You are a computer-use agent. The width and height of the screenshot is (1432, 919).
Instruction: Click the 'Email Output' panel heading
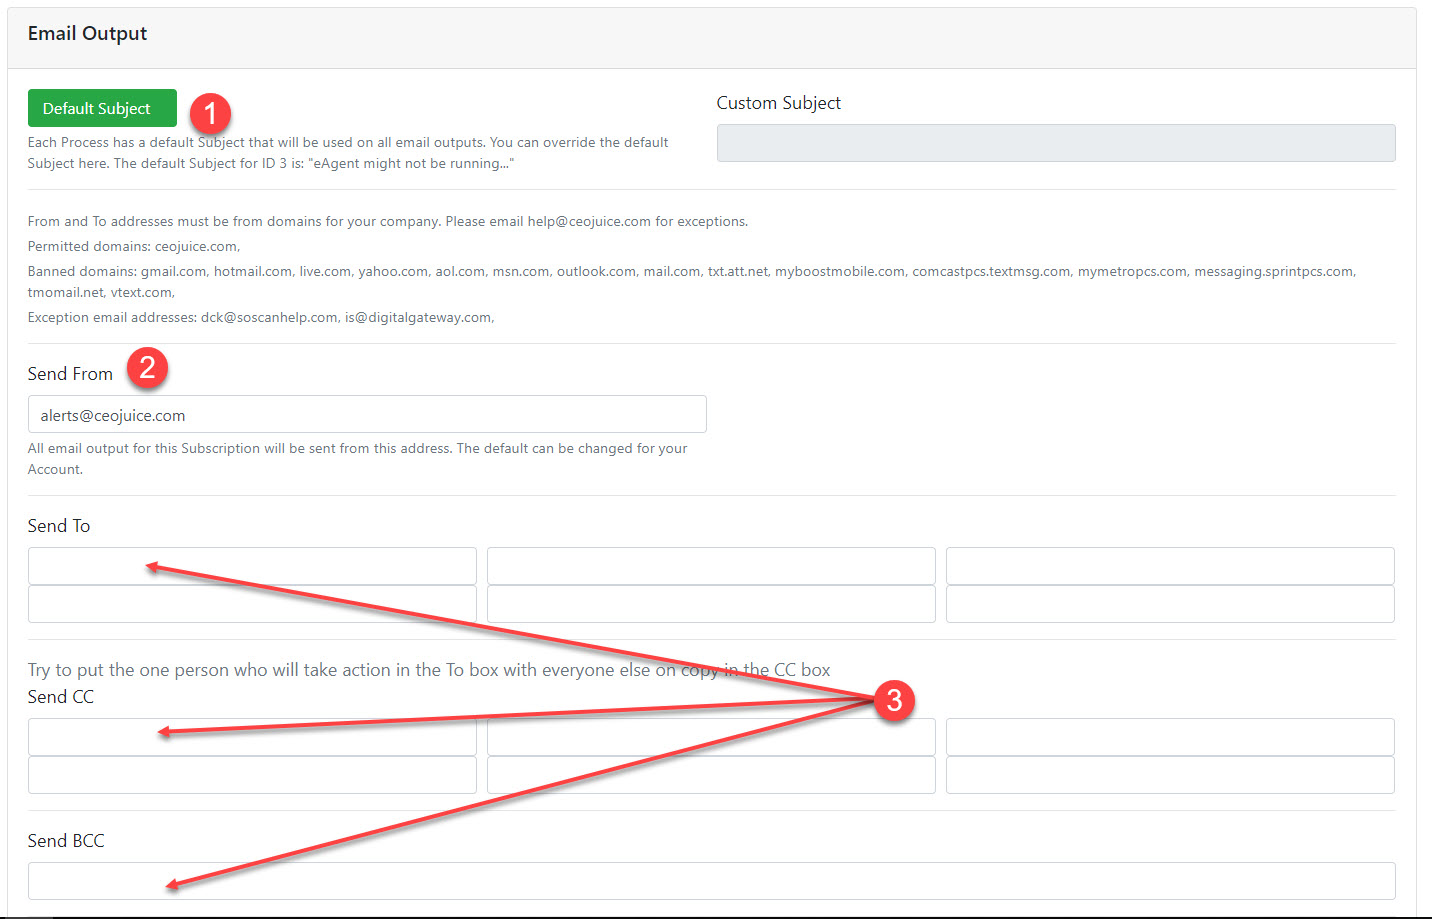pyautogui.click(x=87, y=33)
